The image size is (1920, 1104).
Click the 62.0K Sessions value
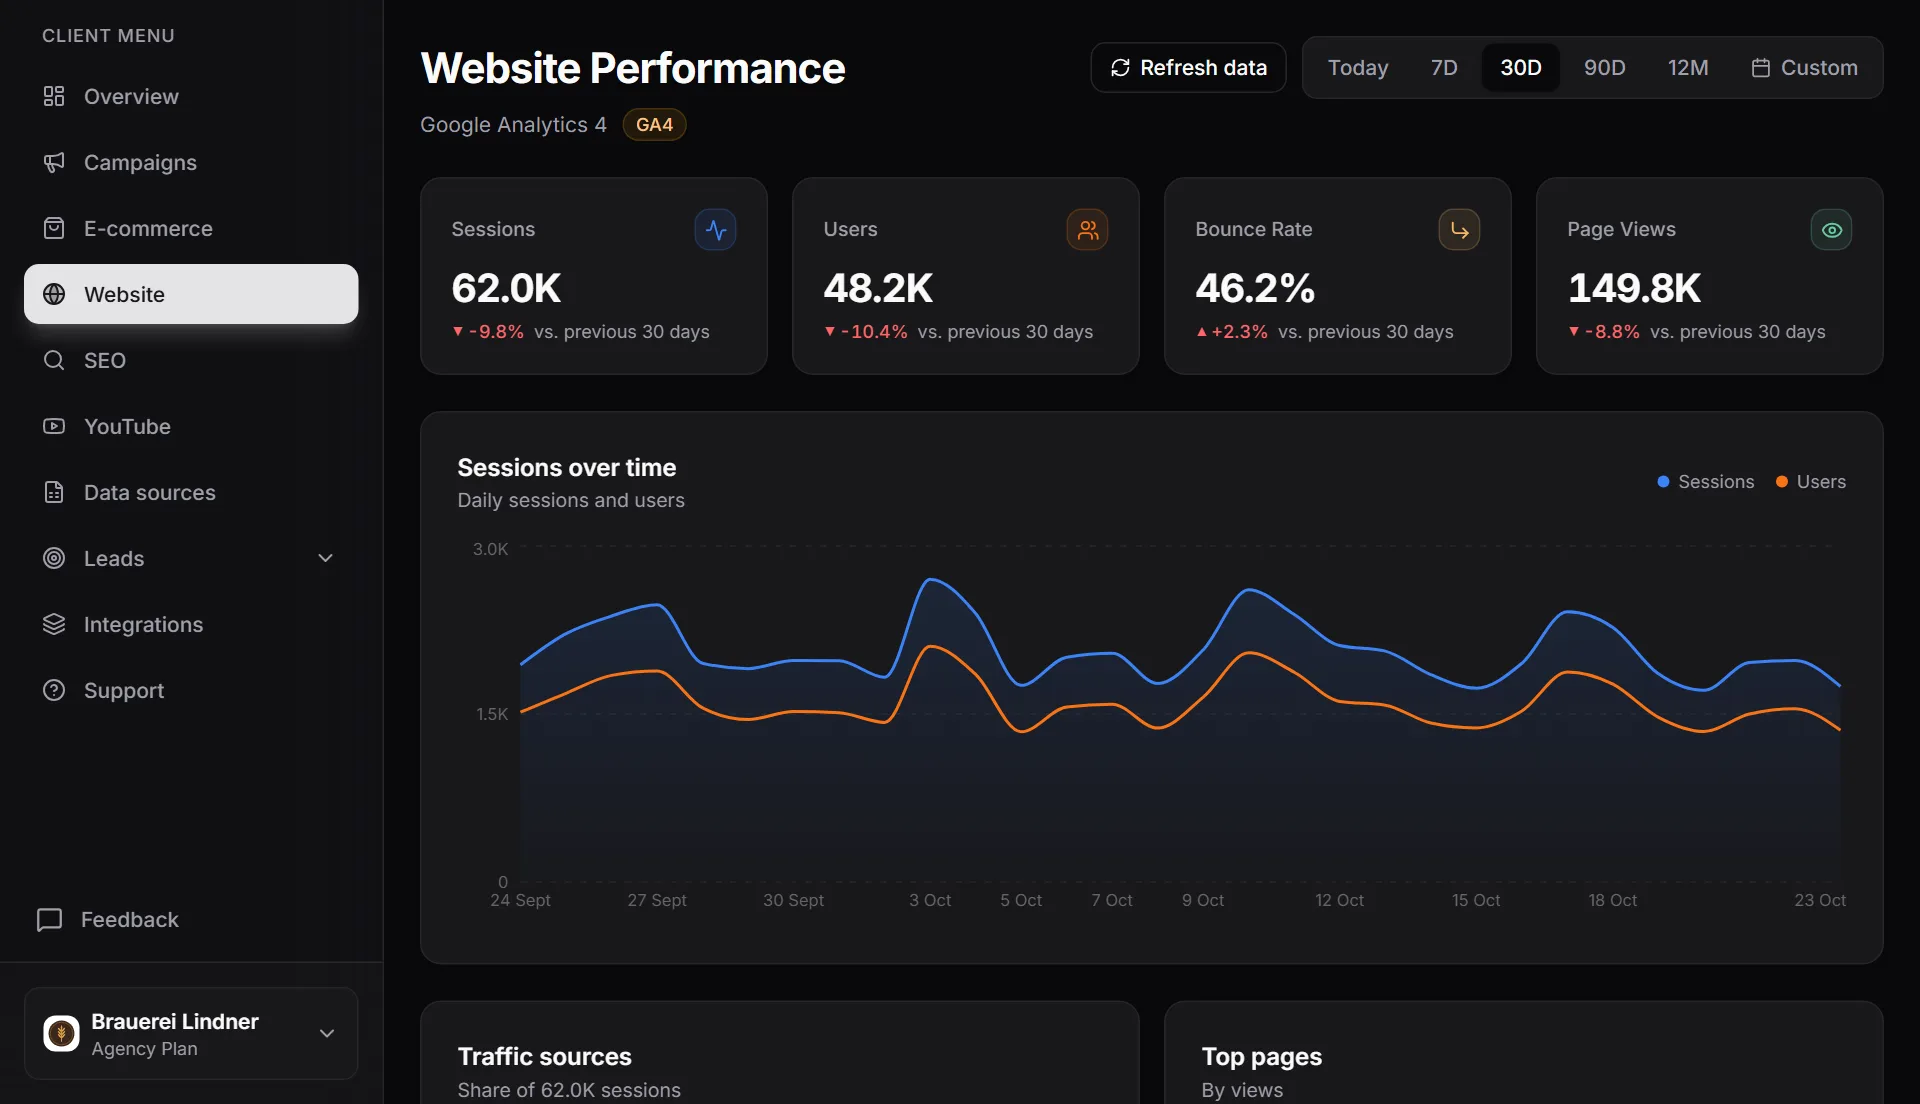(506, 288)
